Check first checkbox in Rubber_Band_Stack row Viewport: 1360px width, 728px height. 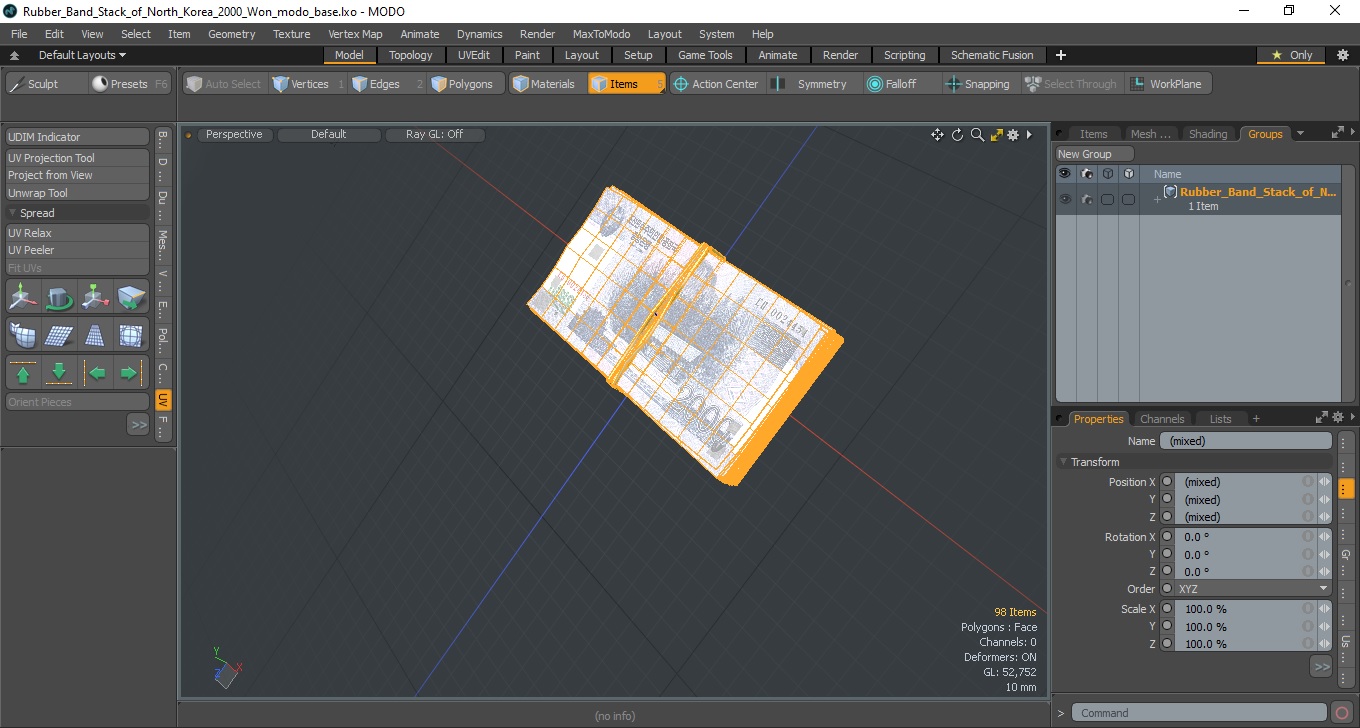[1107, 199]
